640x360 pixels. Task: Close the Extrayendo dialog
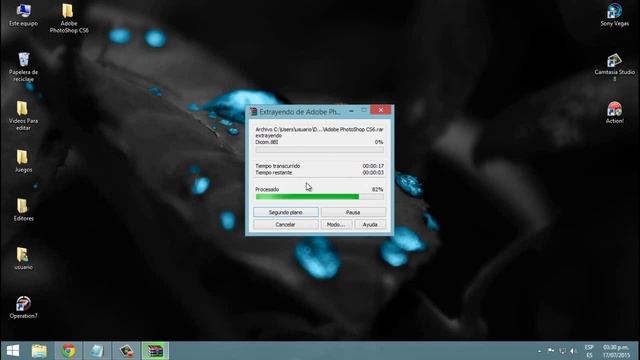tap(381, 110)
